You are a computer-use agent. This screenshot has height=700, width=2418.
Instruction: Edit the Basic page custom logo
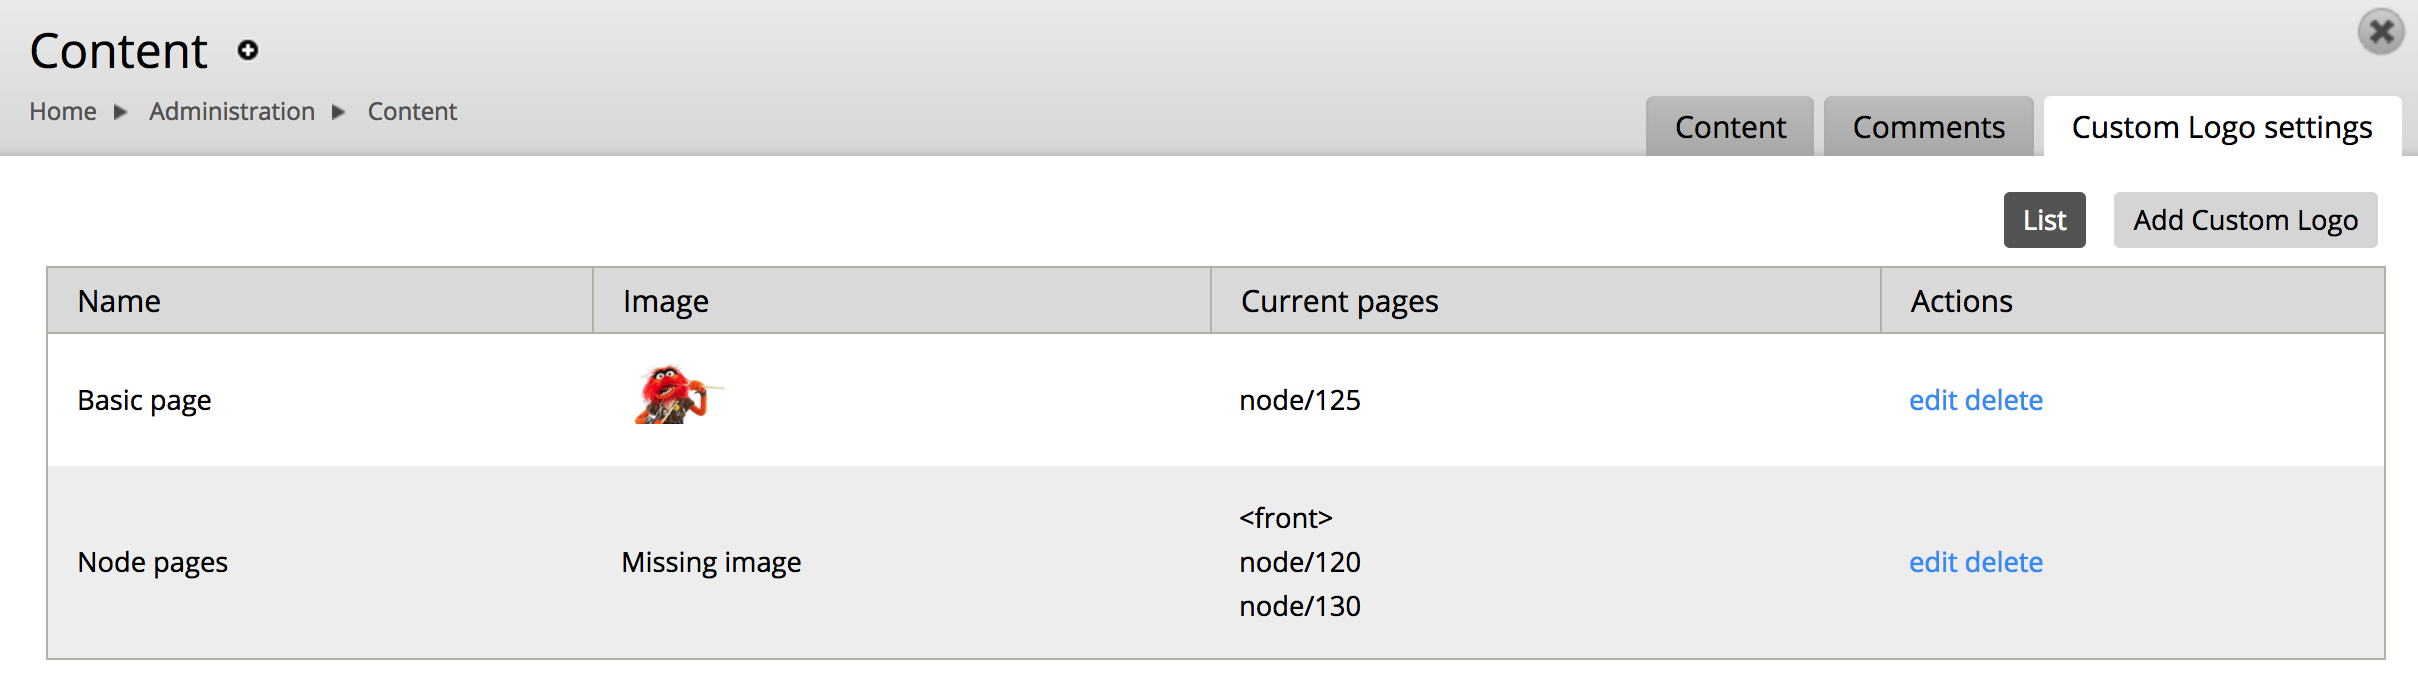pyautogui.click(x=1932, y=400)
